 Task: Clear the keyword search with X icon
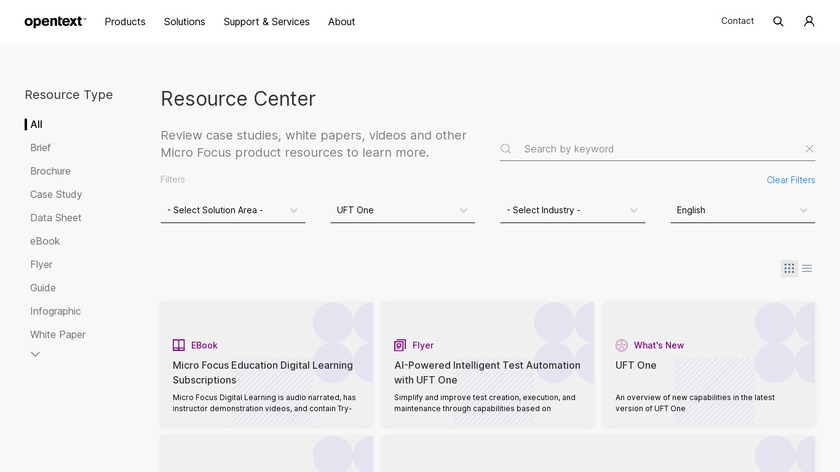click(x=809, y=149)
